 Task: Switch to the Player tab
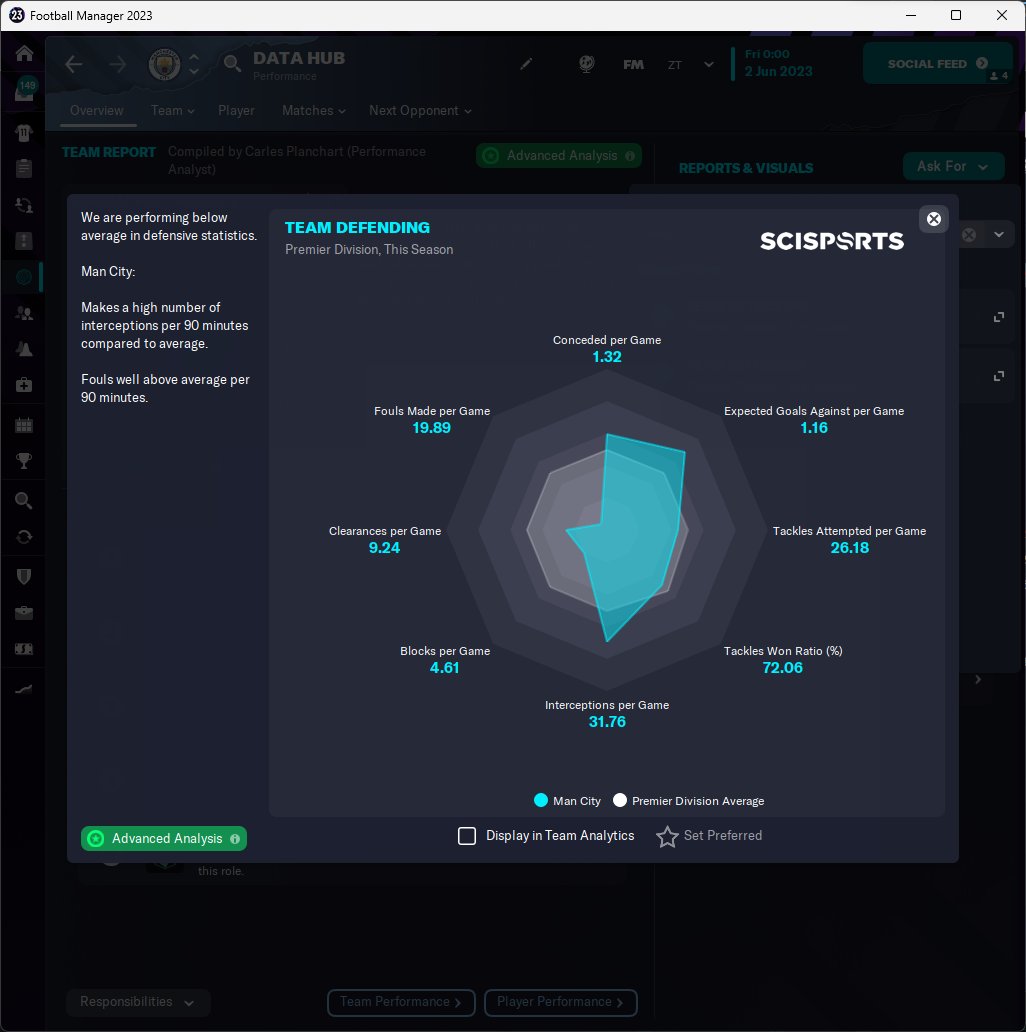(236, 111)
